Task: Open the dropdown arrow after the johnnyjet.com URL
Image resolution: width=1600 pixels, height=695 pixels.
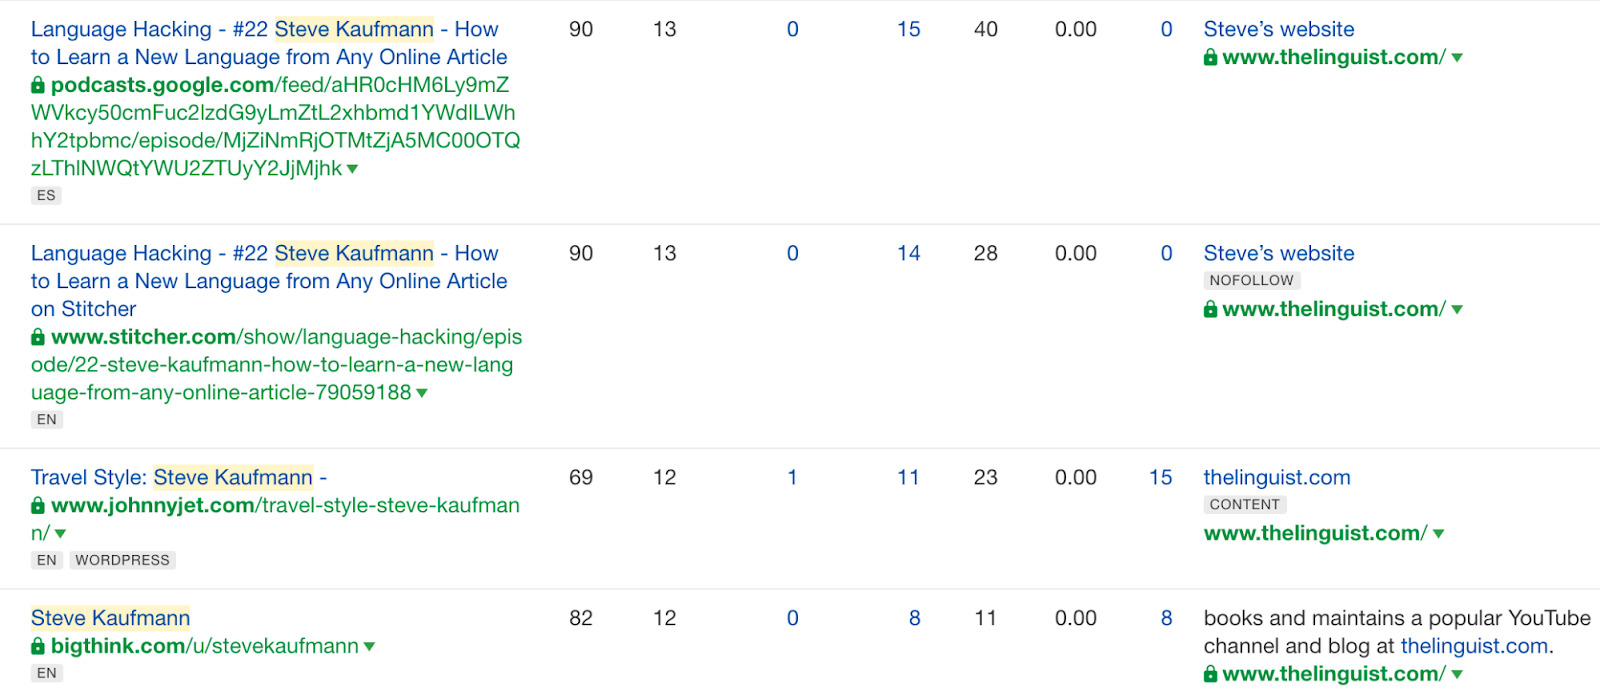Action: click(60, 535)
